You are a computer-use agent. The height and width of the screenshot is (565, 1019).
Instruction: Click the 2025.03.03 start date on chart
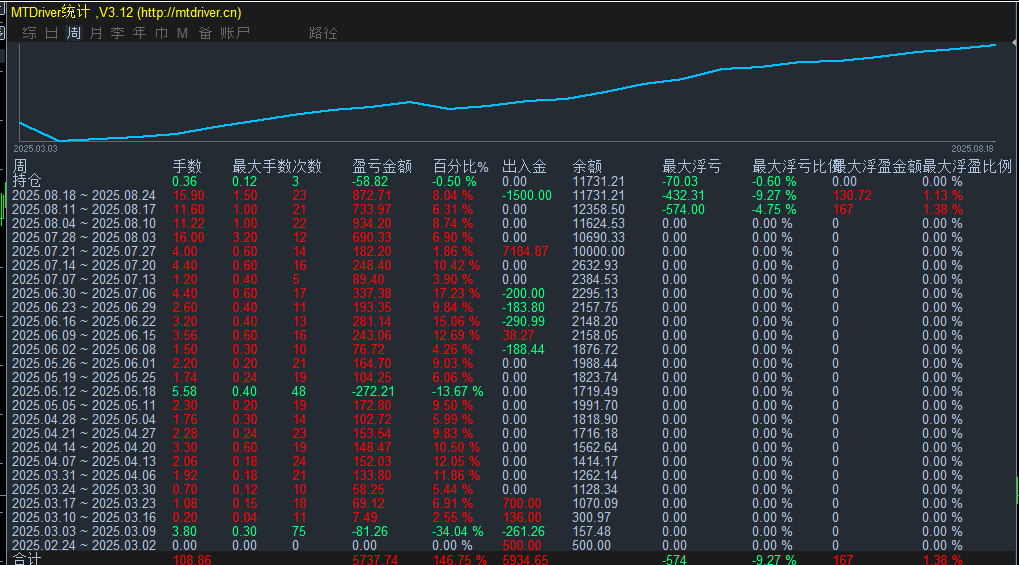pyautogui.click(x=35, y=148)
